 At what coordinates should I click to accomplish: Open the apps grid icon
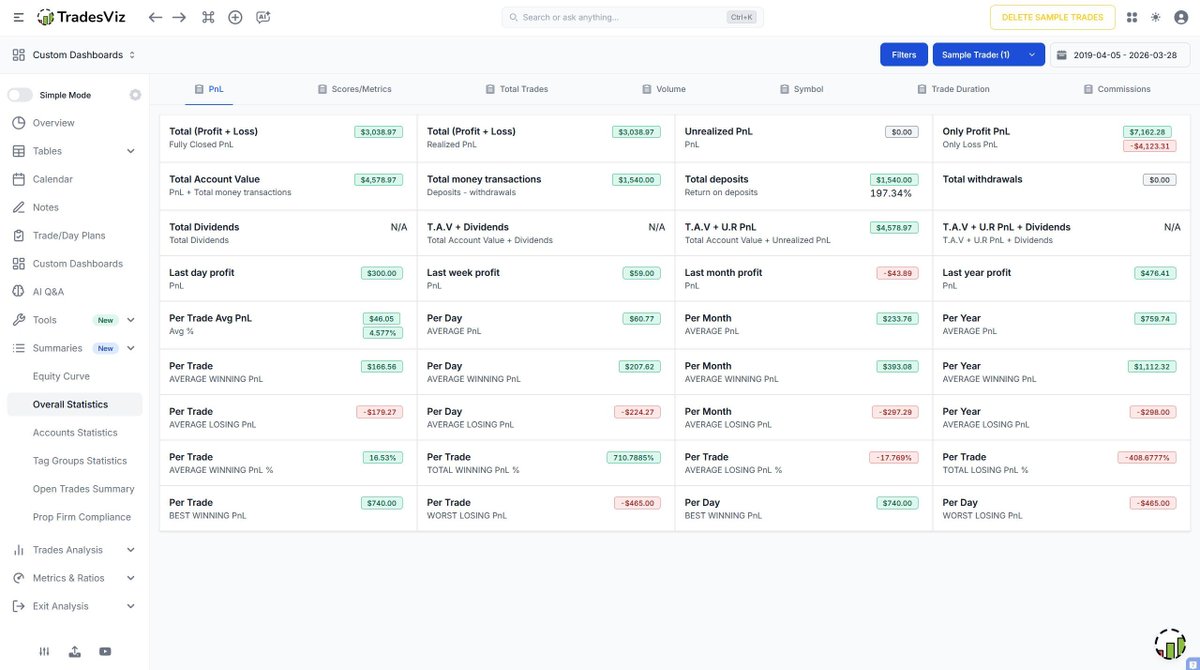[x=1132, y=17]
